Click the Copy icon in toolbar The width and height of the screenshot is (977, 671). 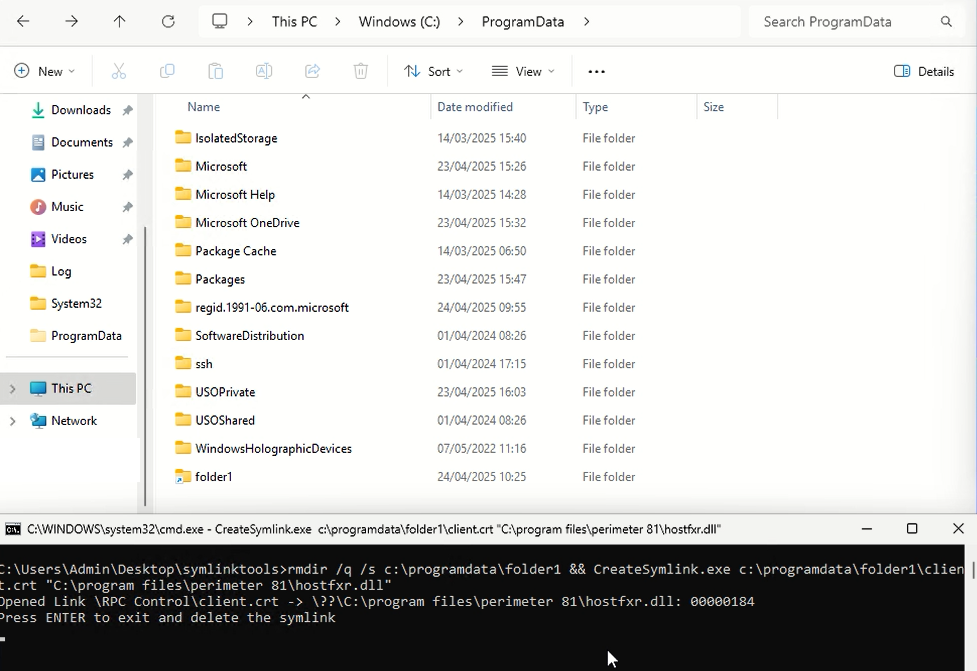click(x=167, y=71)
